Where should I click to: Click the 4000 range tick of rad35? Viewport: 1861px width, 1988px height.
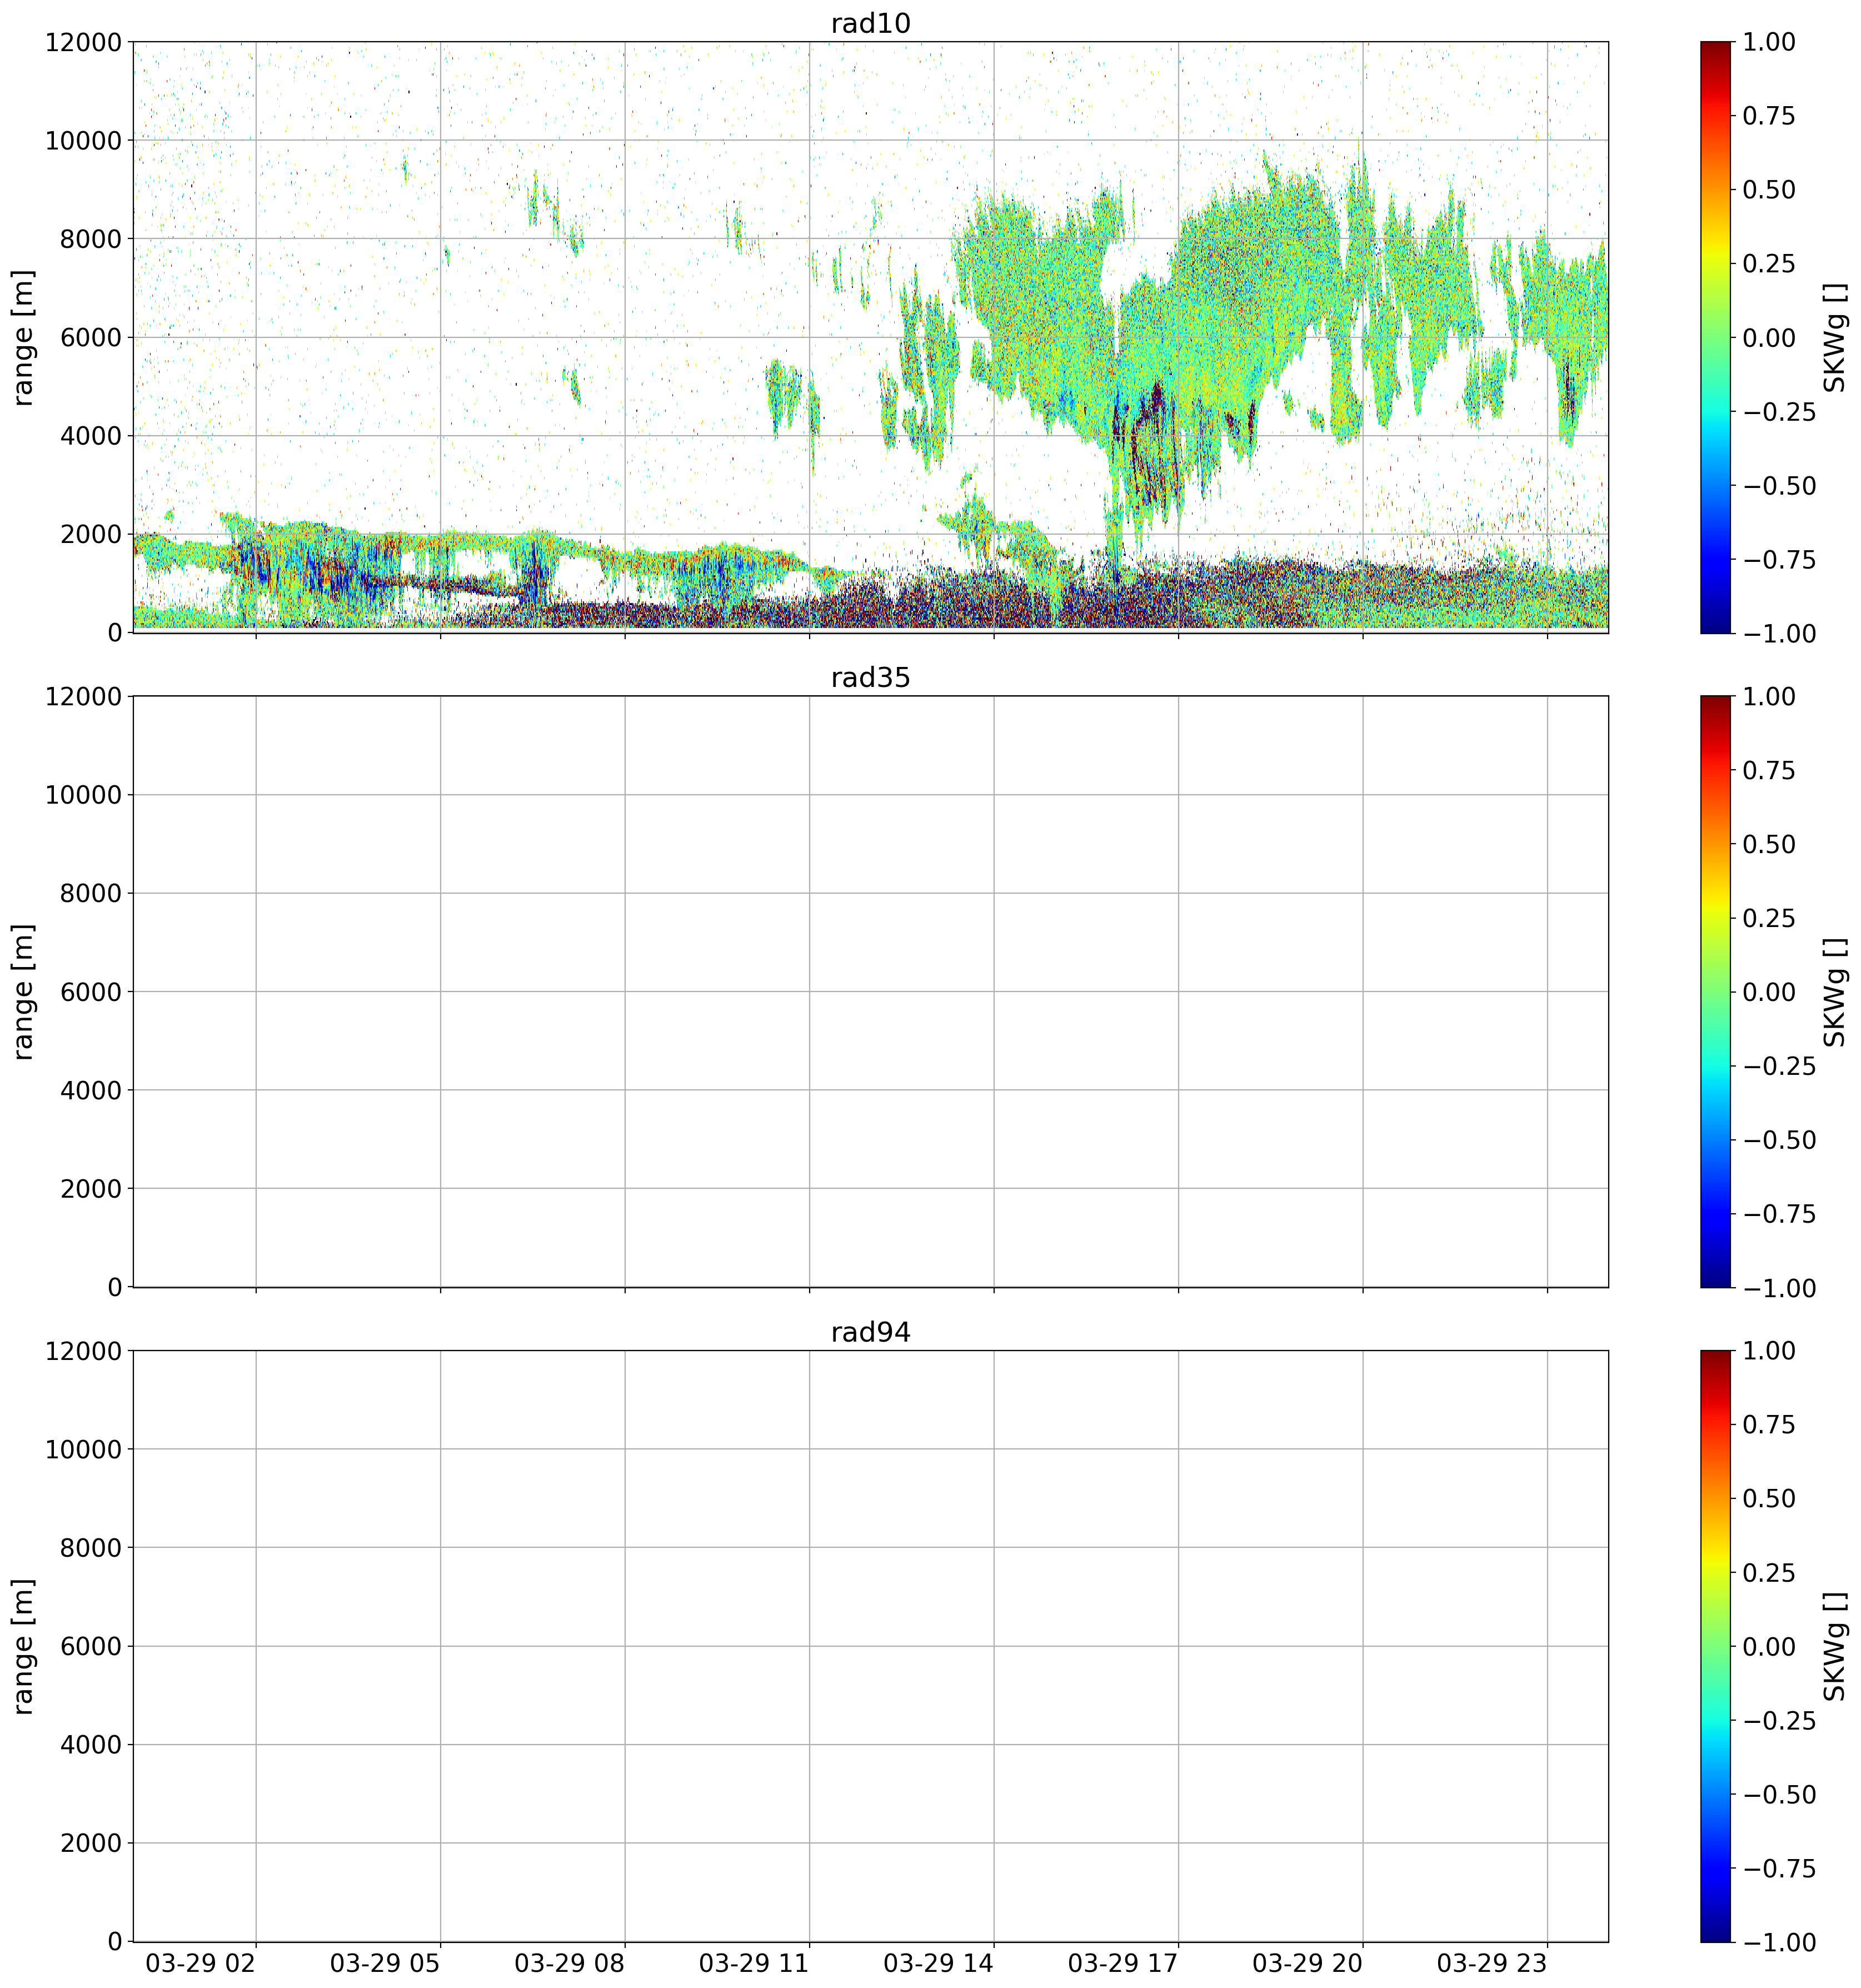coord(90,1090)
